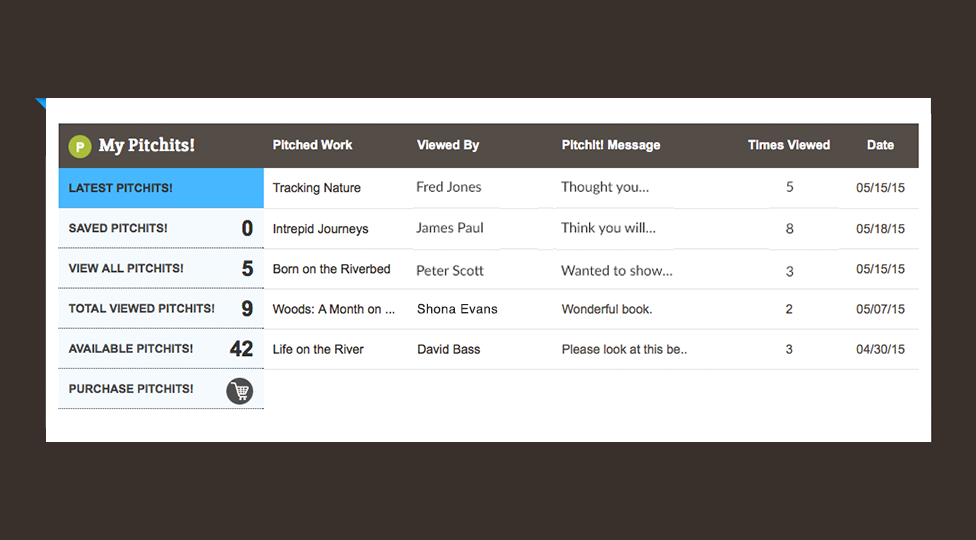Click viewer name Peter Scott
Viewport: 976px width, 540px height.
point(449,271)
